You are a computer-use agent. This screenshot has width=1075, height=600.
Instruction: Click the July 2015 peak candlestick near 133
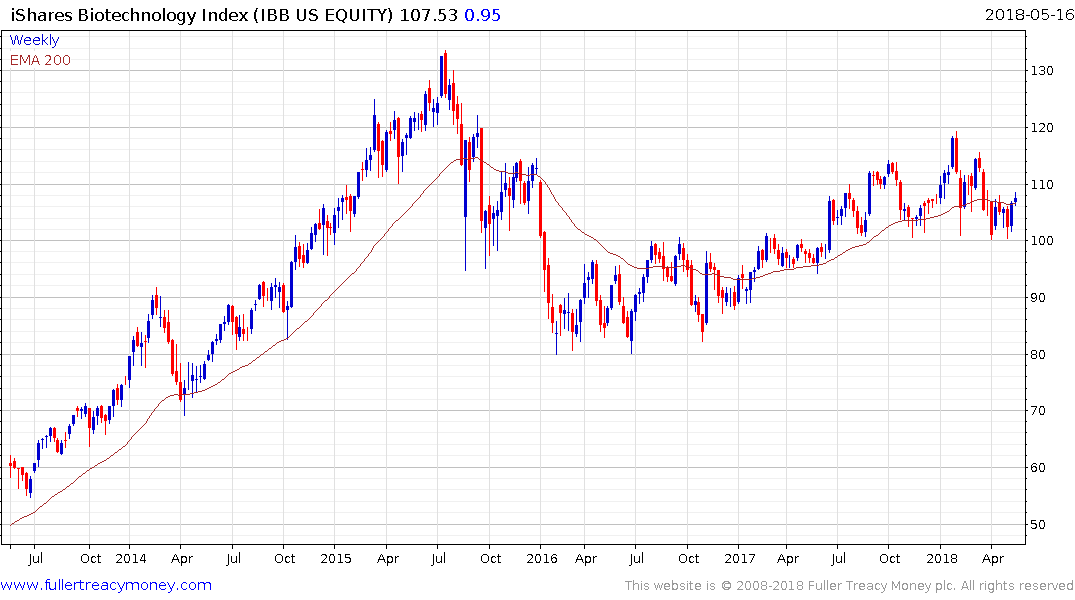[445, 72]
